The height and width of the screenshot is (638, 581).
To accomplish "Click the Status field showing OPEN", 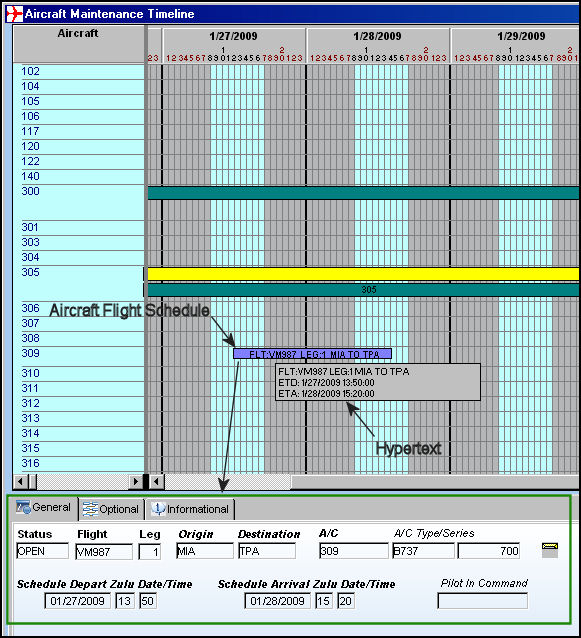I will tap(42, 551).
